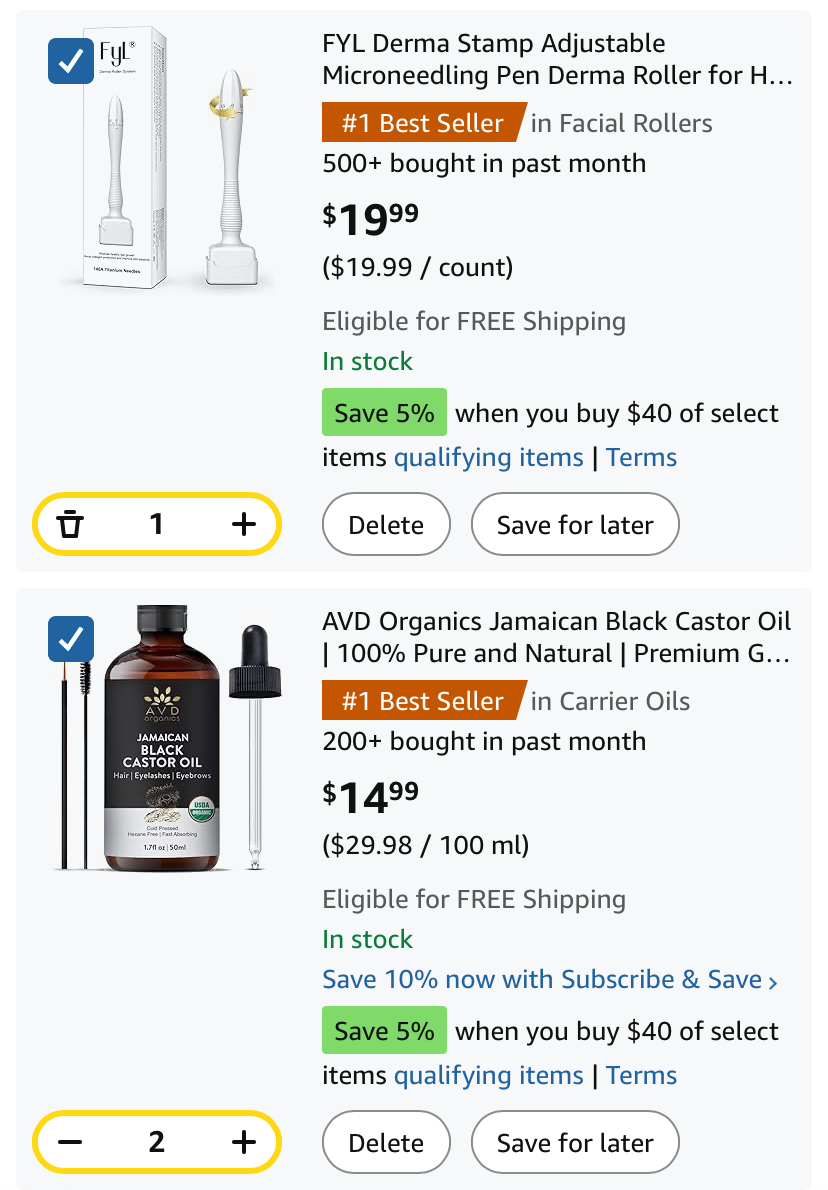Viewport: 828px width, 1190px height.
Task: Click the trash icon for FYL Derma Stamp
Action: 70,524
